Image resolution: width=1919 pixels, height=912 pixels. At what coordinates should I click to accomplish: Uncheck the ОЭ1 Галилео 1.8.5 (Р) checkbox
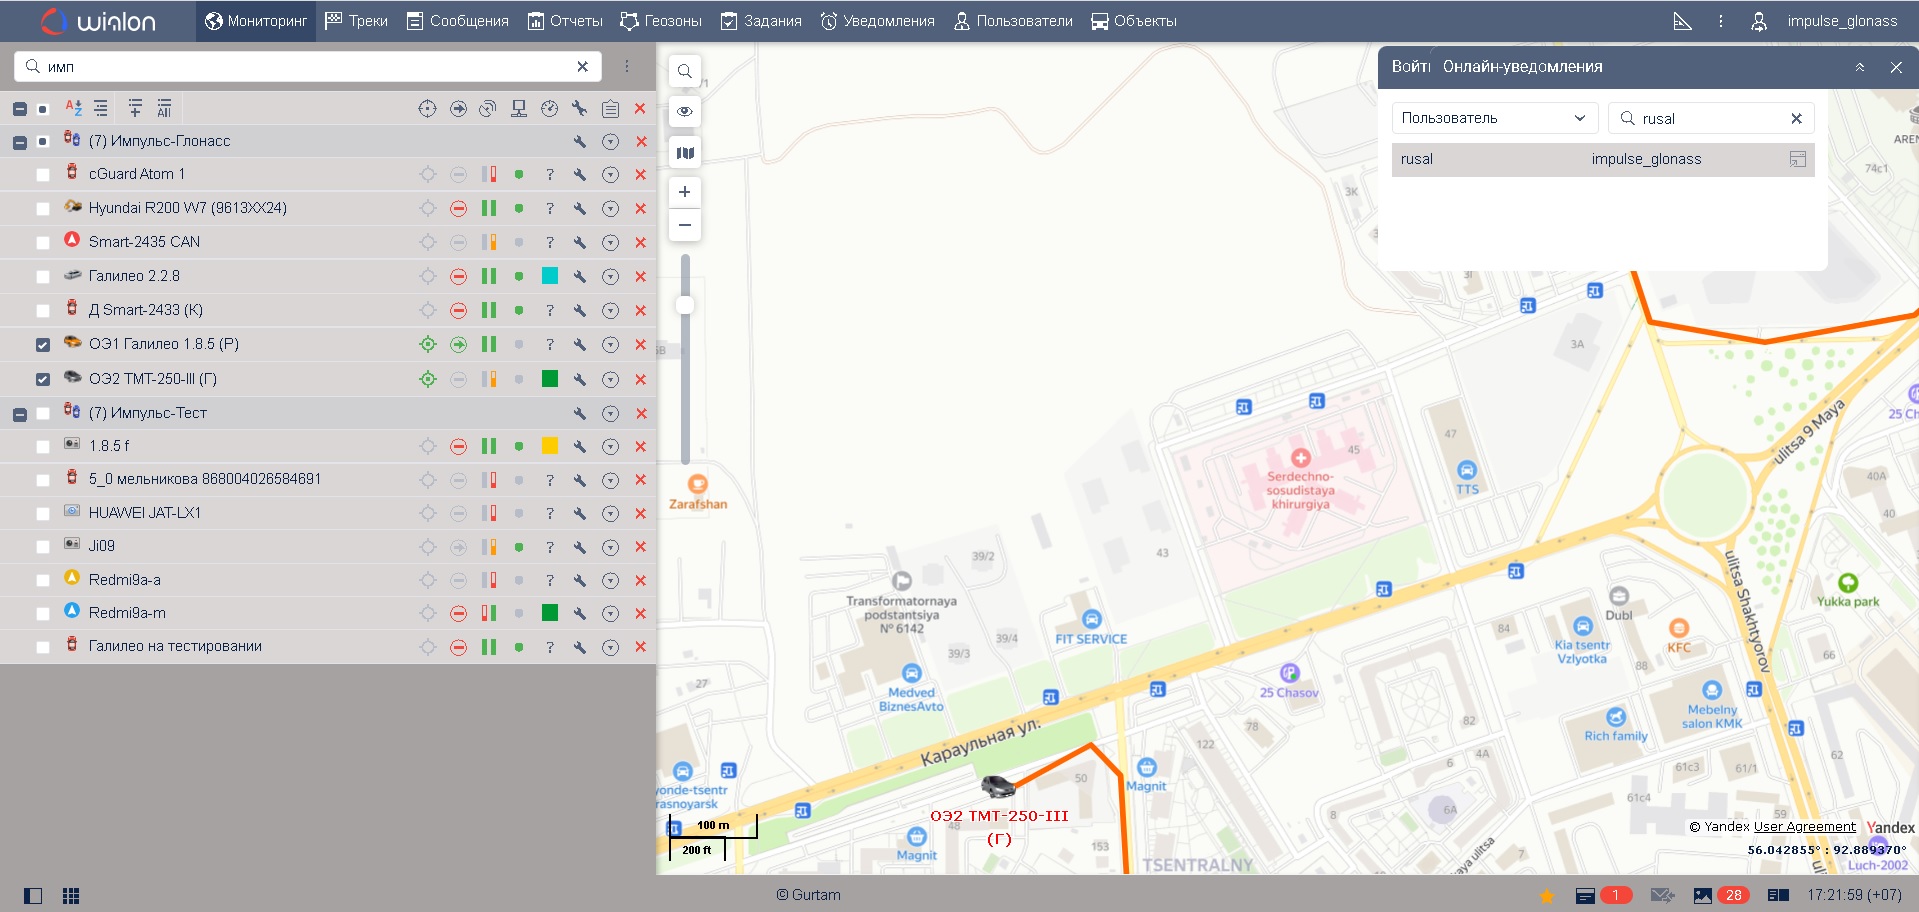coord(42,345)
